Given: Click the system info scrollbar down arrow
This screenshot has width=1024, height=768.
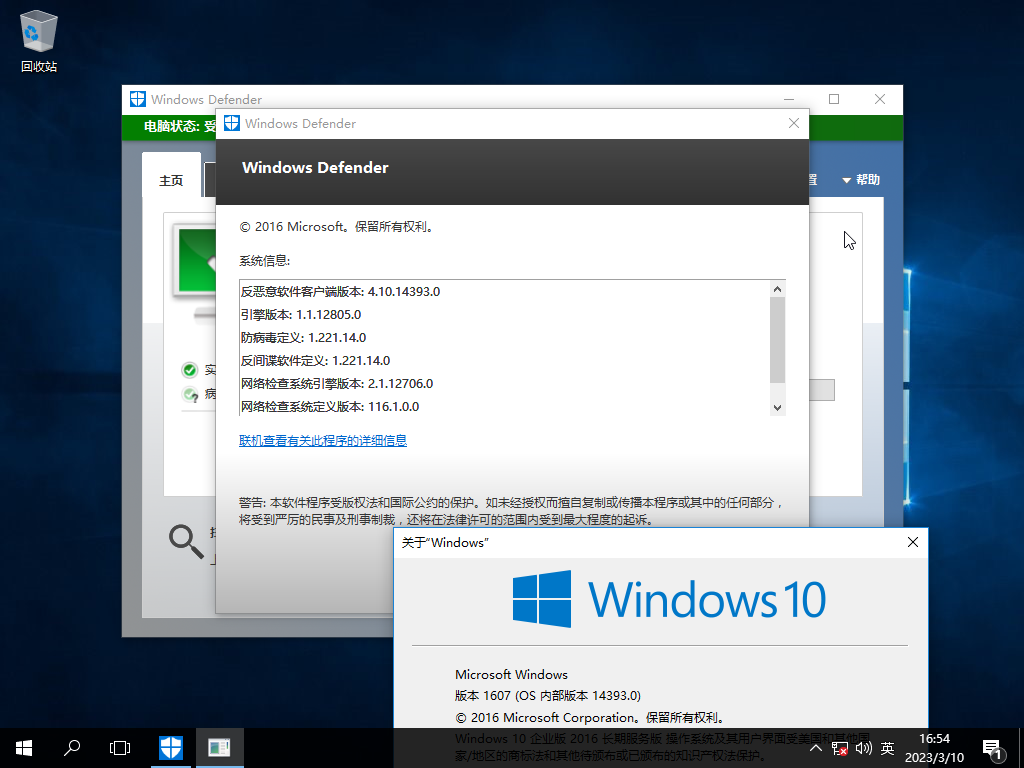Looking at the screenshot, I should click(777, 408).
